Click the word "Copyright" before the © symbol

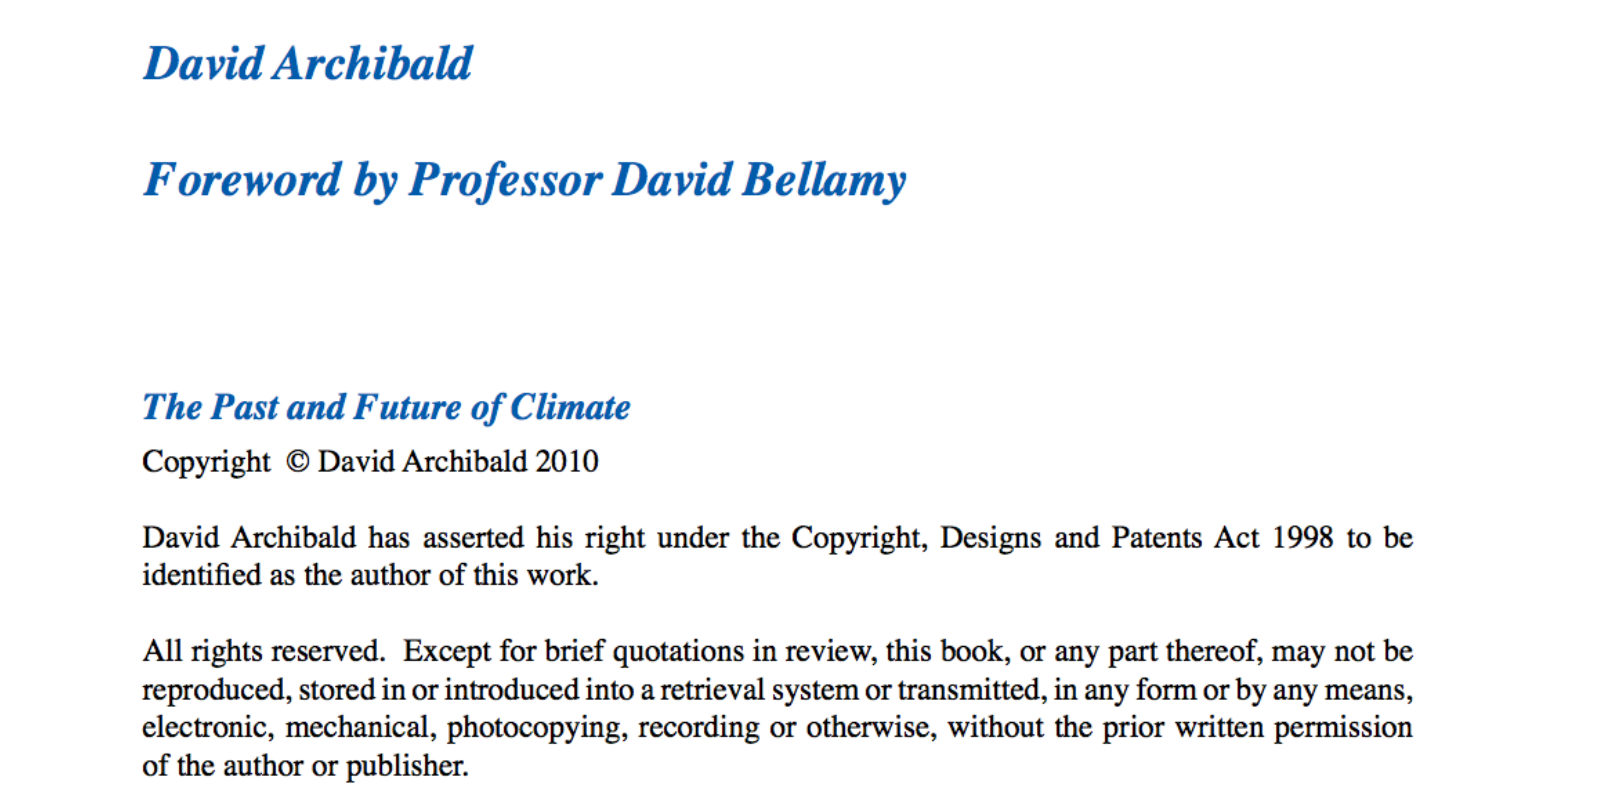206,462
